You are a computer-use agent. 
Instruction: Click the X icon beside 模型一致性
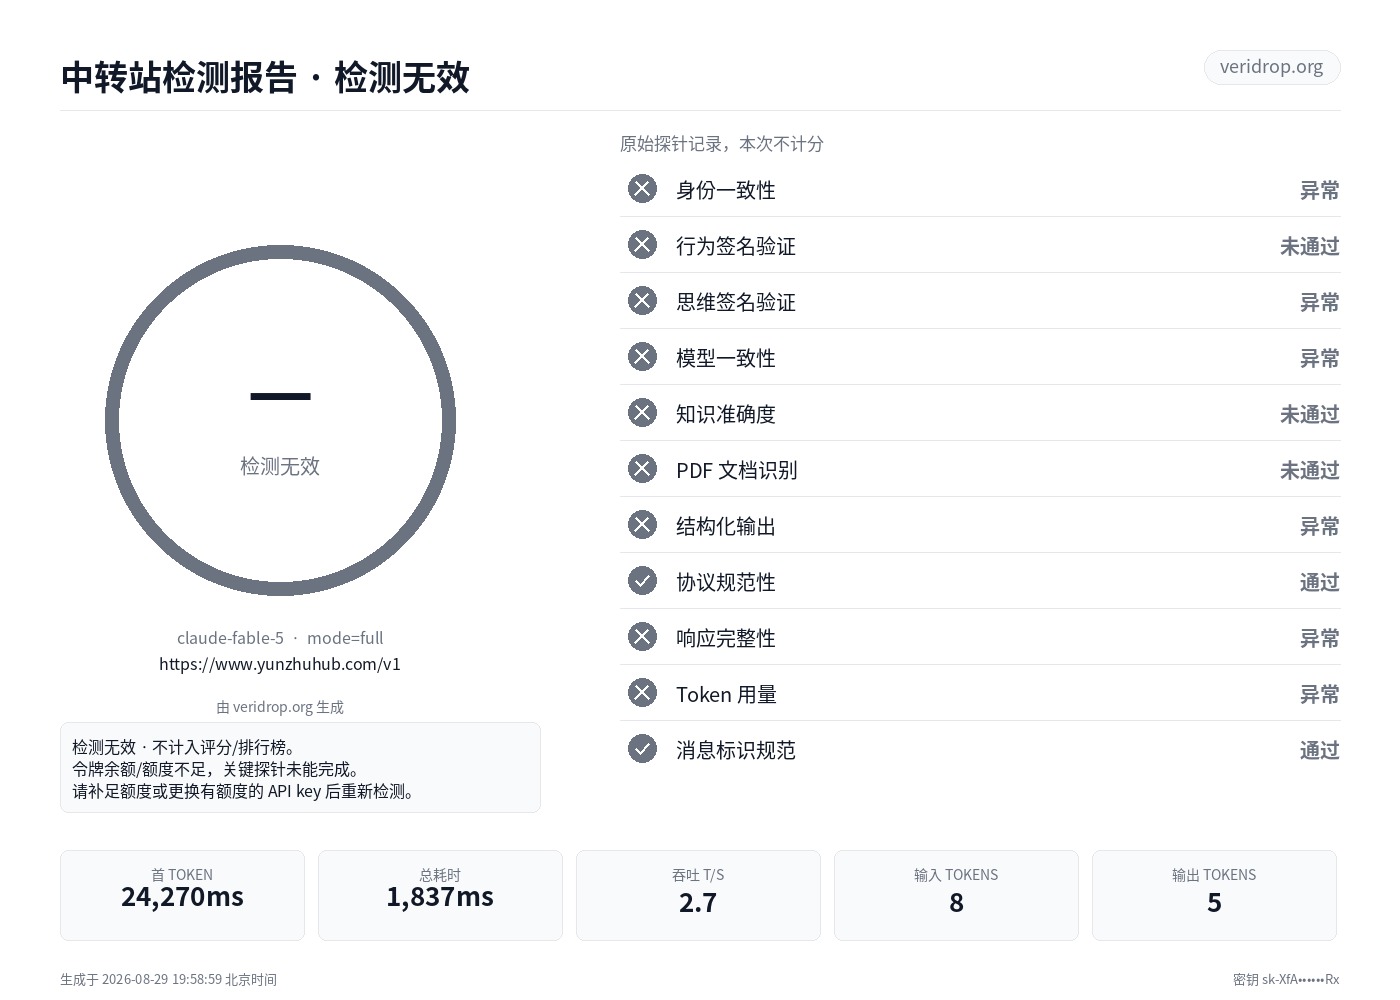click(x=642, y=357)
